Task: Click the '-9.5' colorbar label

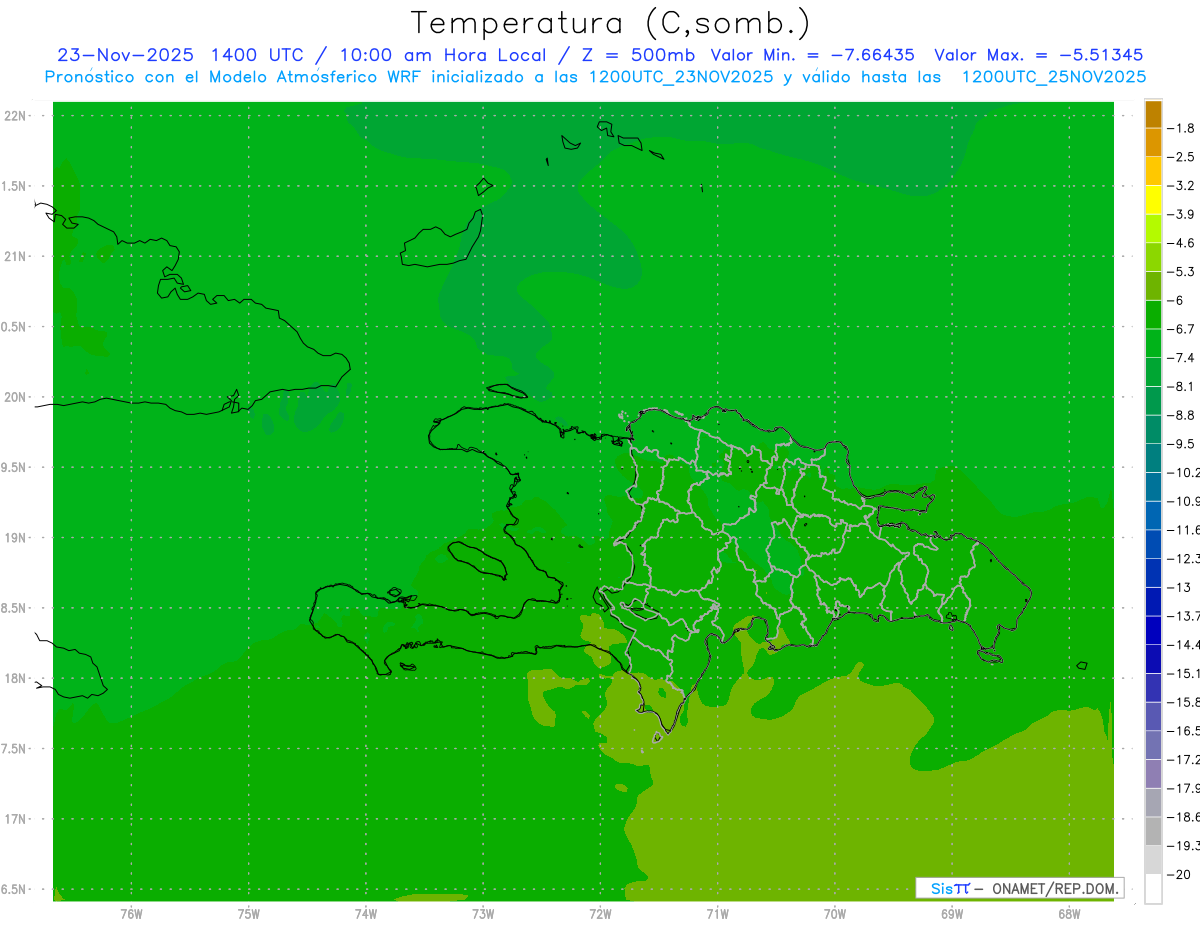Action: pyautogui.click(x=1182, y=444)
